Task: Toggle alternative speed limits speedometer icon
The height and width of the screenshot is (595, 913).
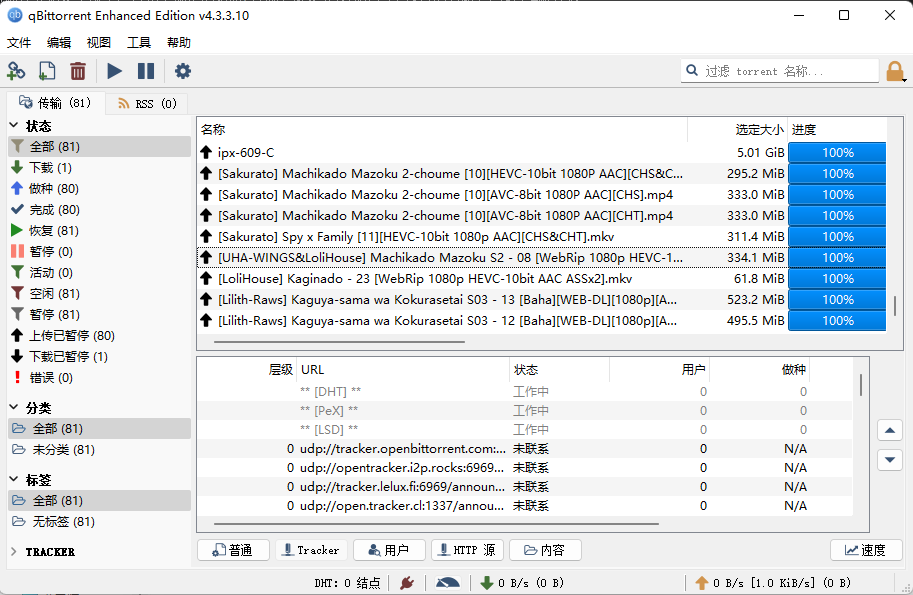Action: pyautogui.click(x=448, y=583)
